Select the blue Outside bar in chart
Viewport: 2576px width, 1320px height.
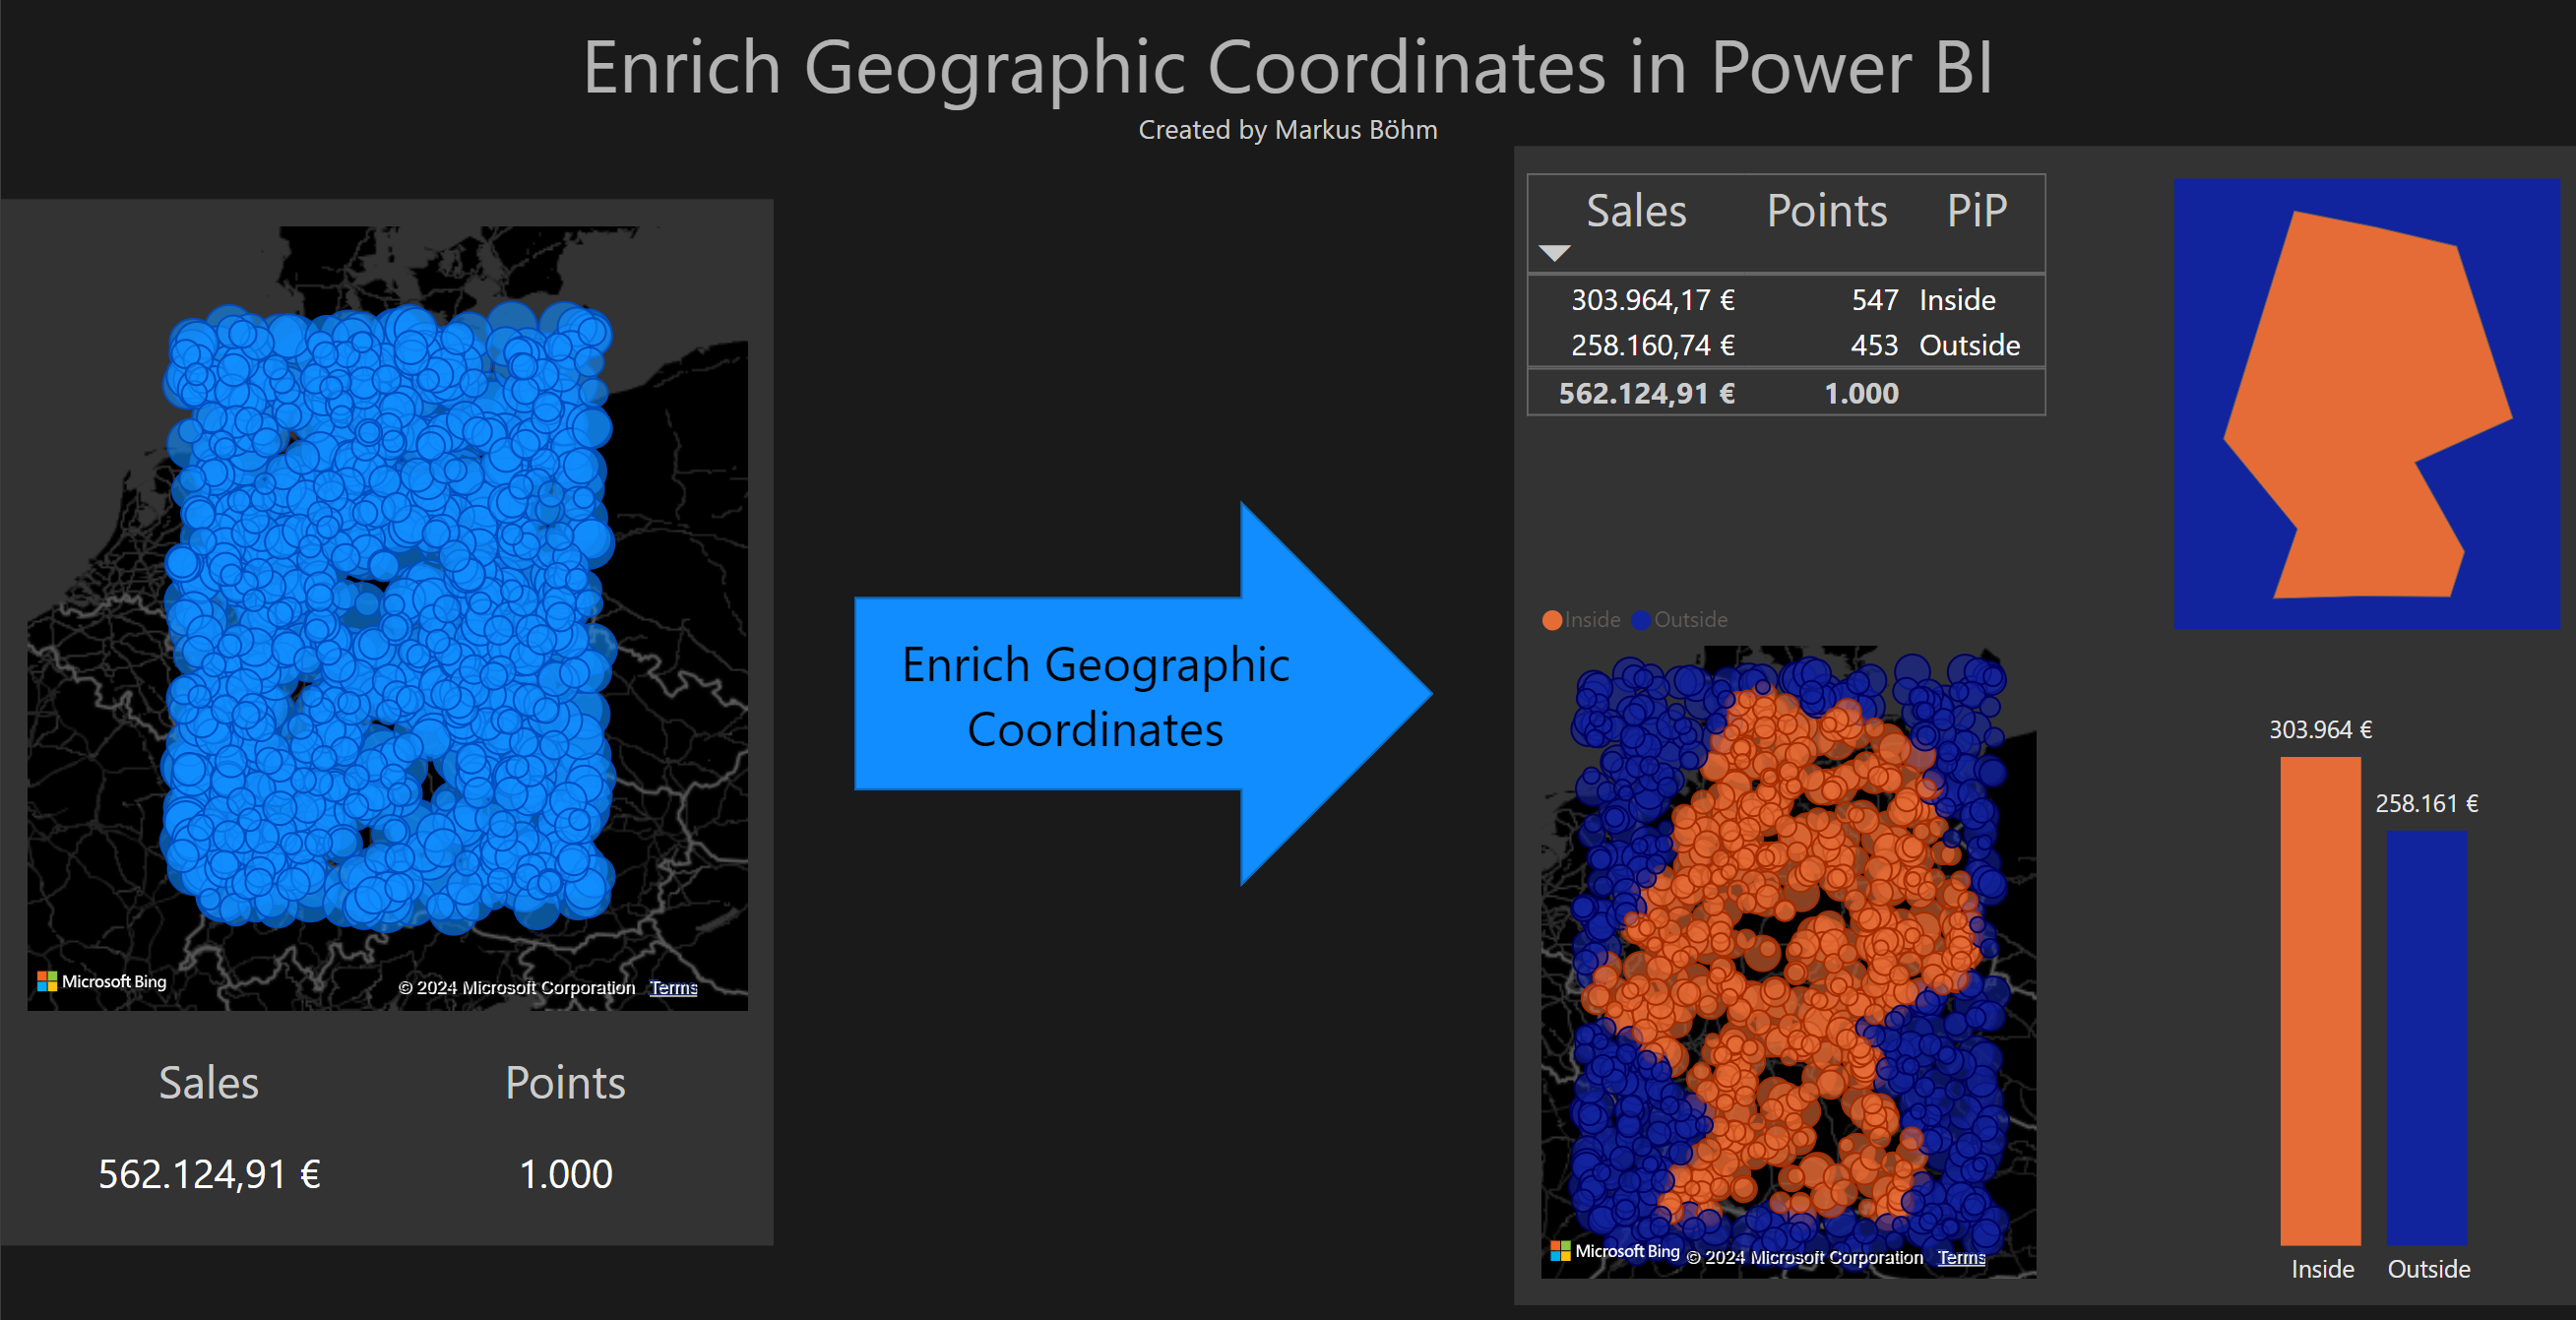point(2427,1038)
